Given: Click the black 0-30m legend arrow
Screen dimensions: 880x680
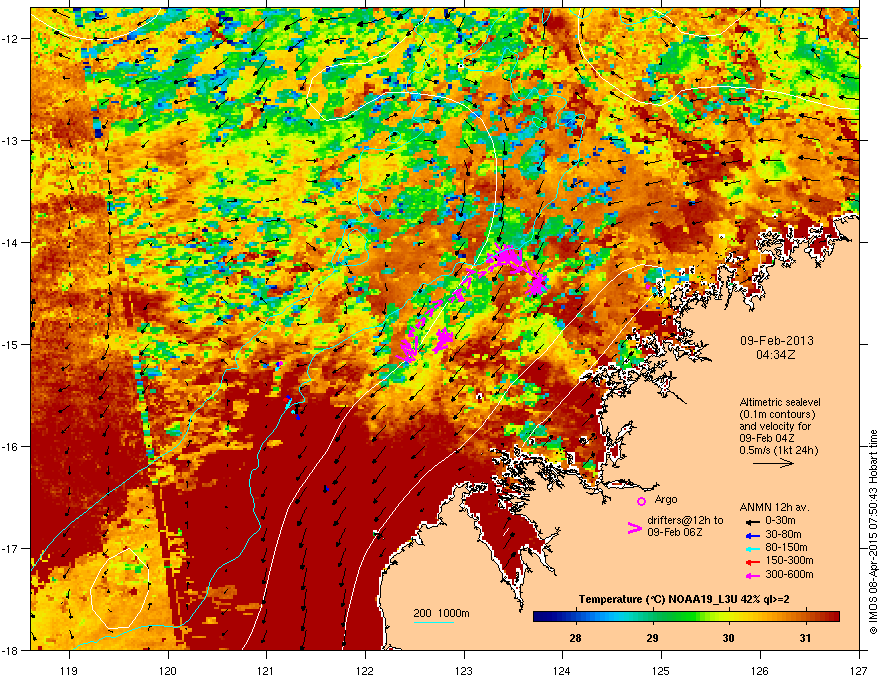Looking at the screenshot, I should point(752,521).
